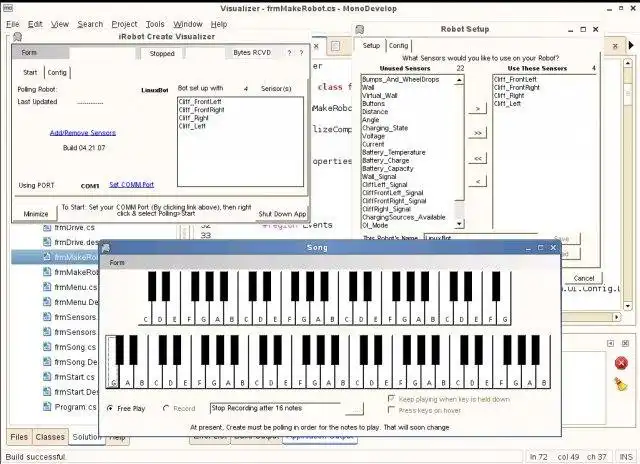Move selected sensor right with > button
Viewport: 640px width, 464px height.
[478, 109]
